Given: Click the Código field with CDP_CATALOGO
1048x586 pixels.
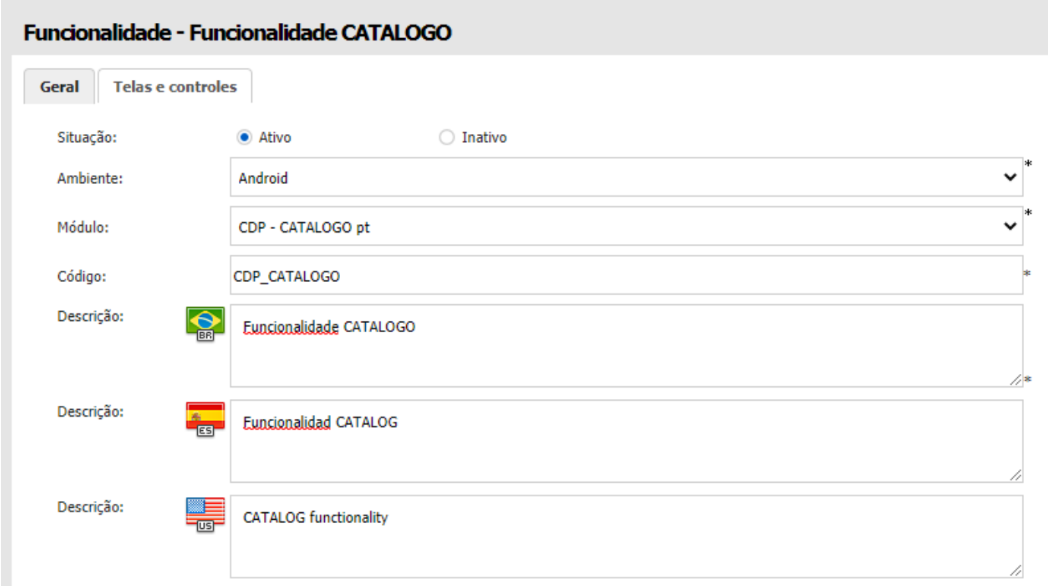Looking at the screenshot, I should coord(625,275).
